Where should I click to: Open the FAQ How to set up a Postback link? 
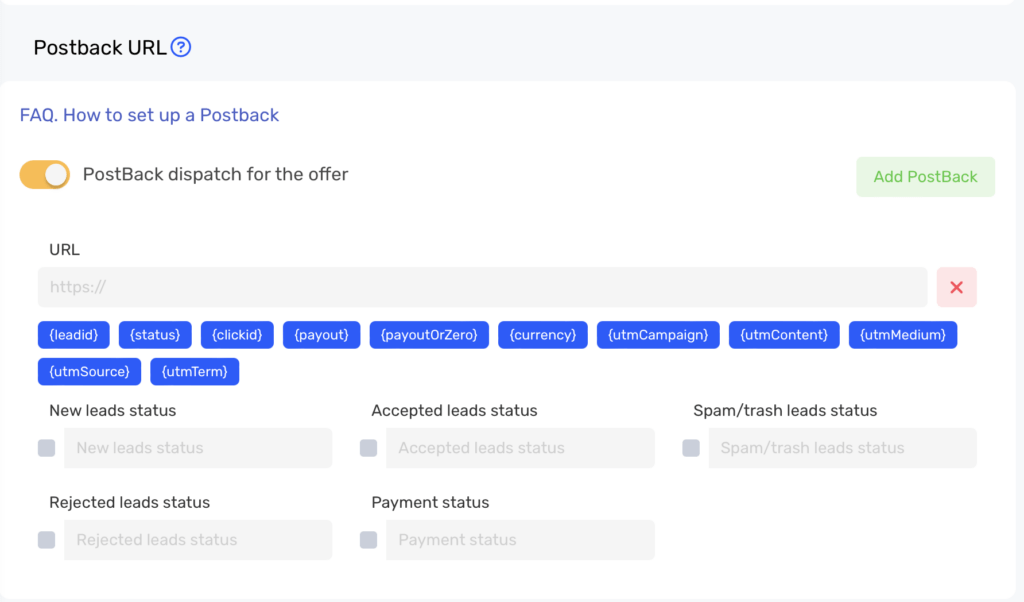click(x=149, y=115)
